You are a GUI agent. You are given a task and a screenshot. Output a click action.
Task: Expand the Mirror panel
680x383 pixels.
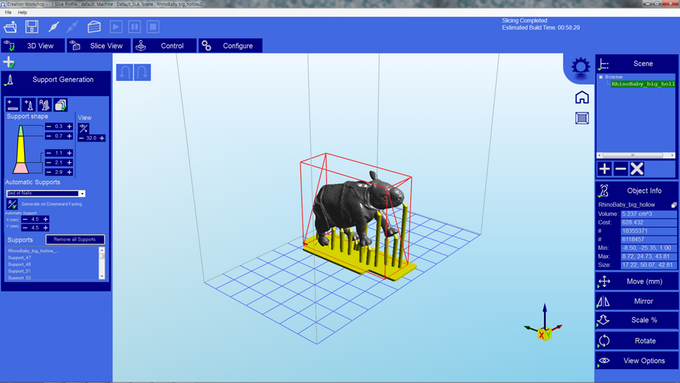click(x=636, y=301)
